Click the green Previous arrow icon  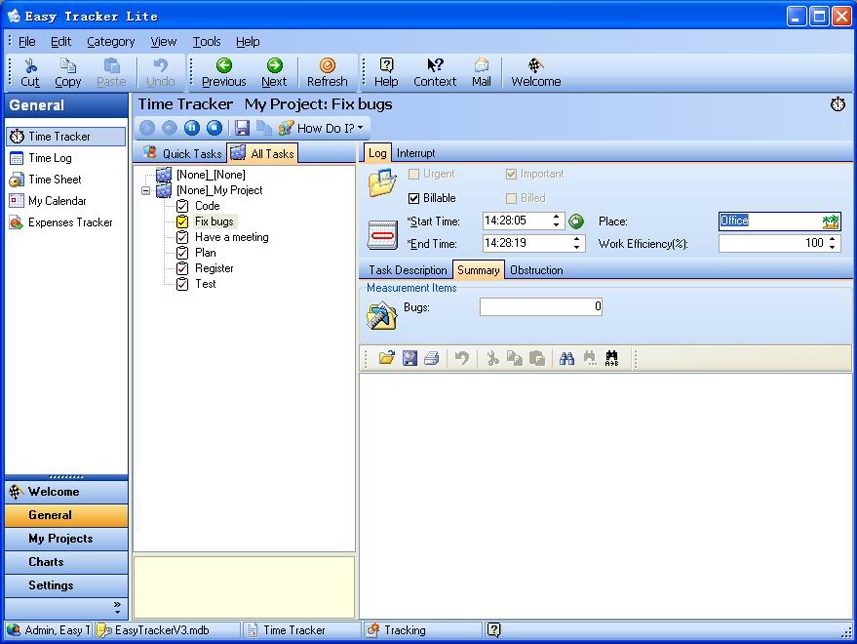pyautogui.click(x=223, y=66)
